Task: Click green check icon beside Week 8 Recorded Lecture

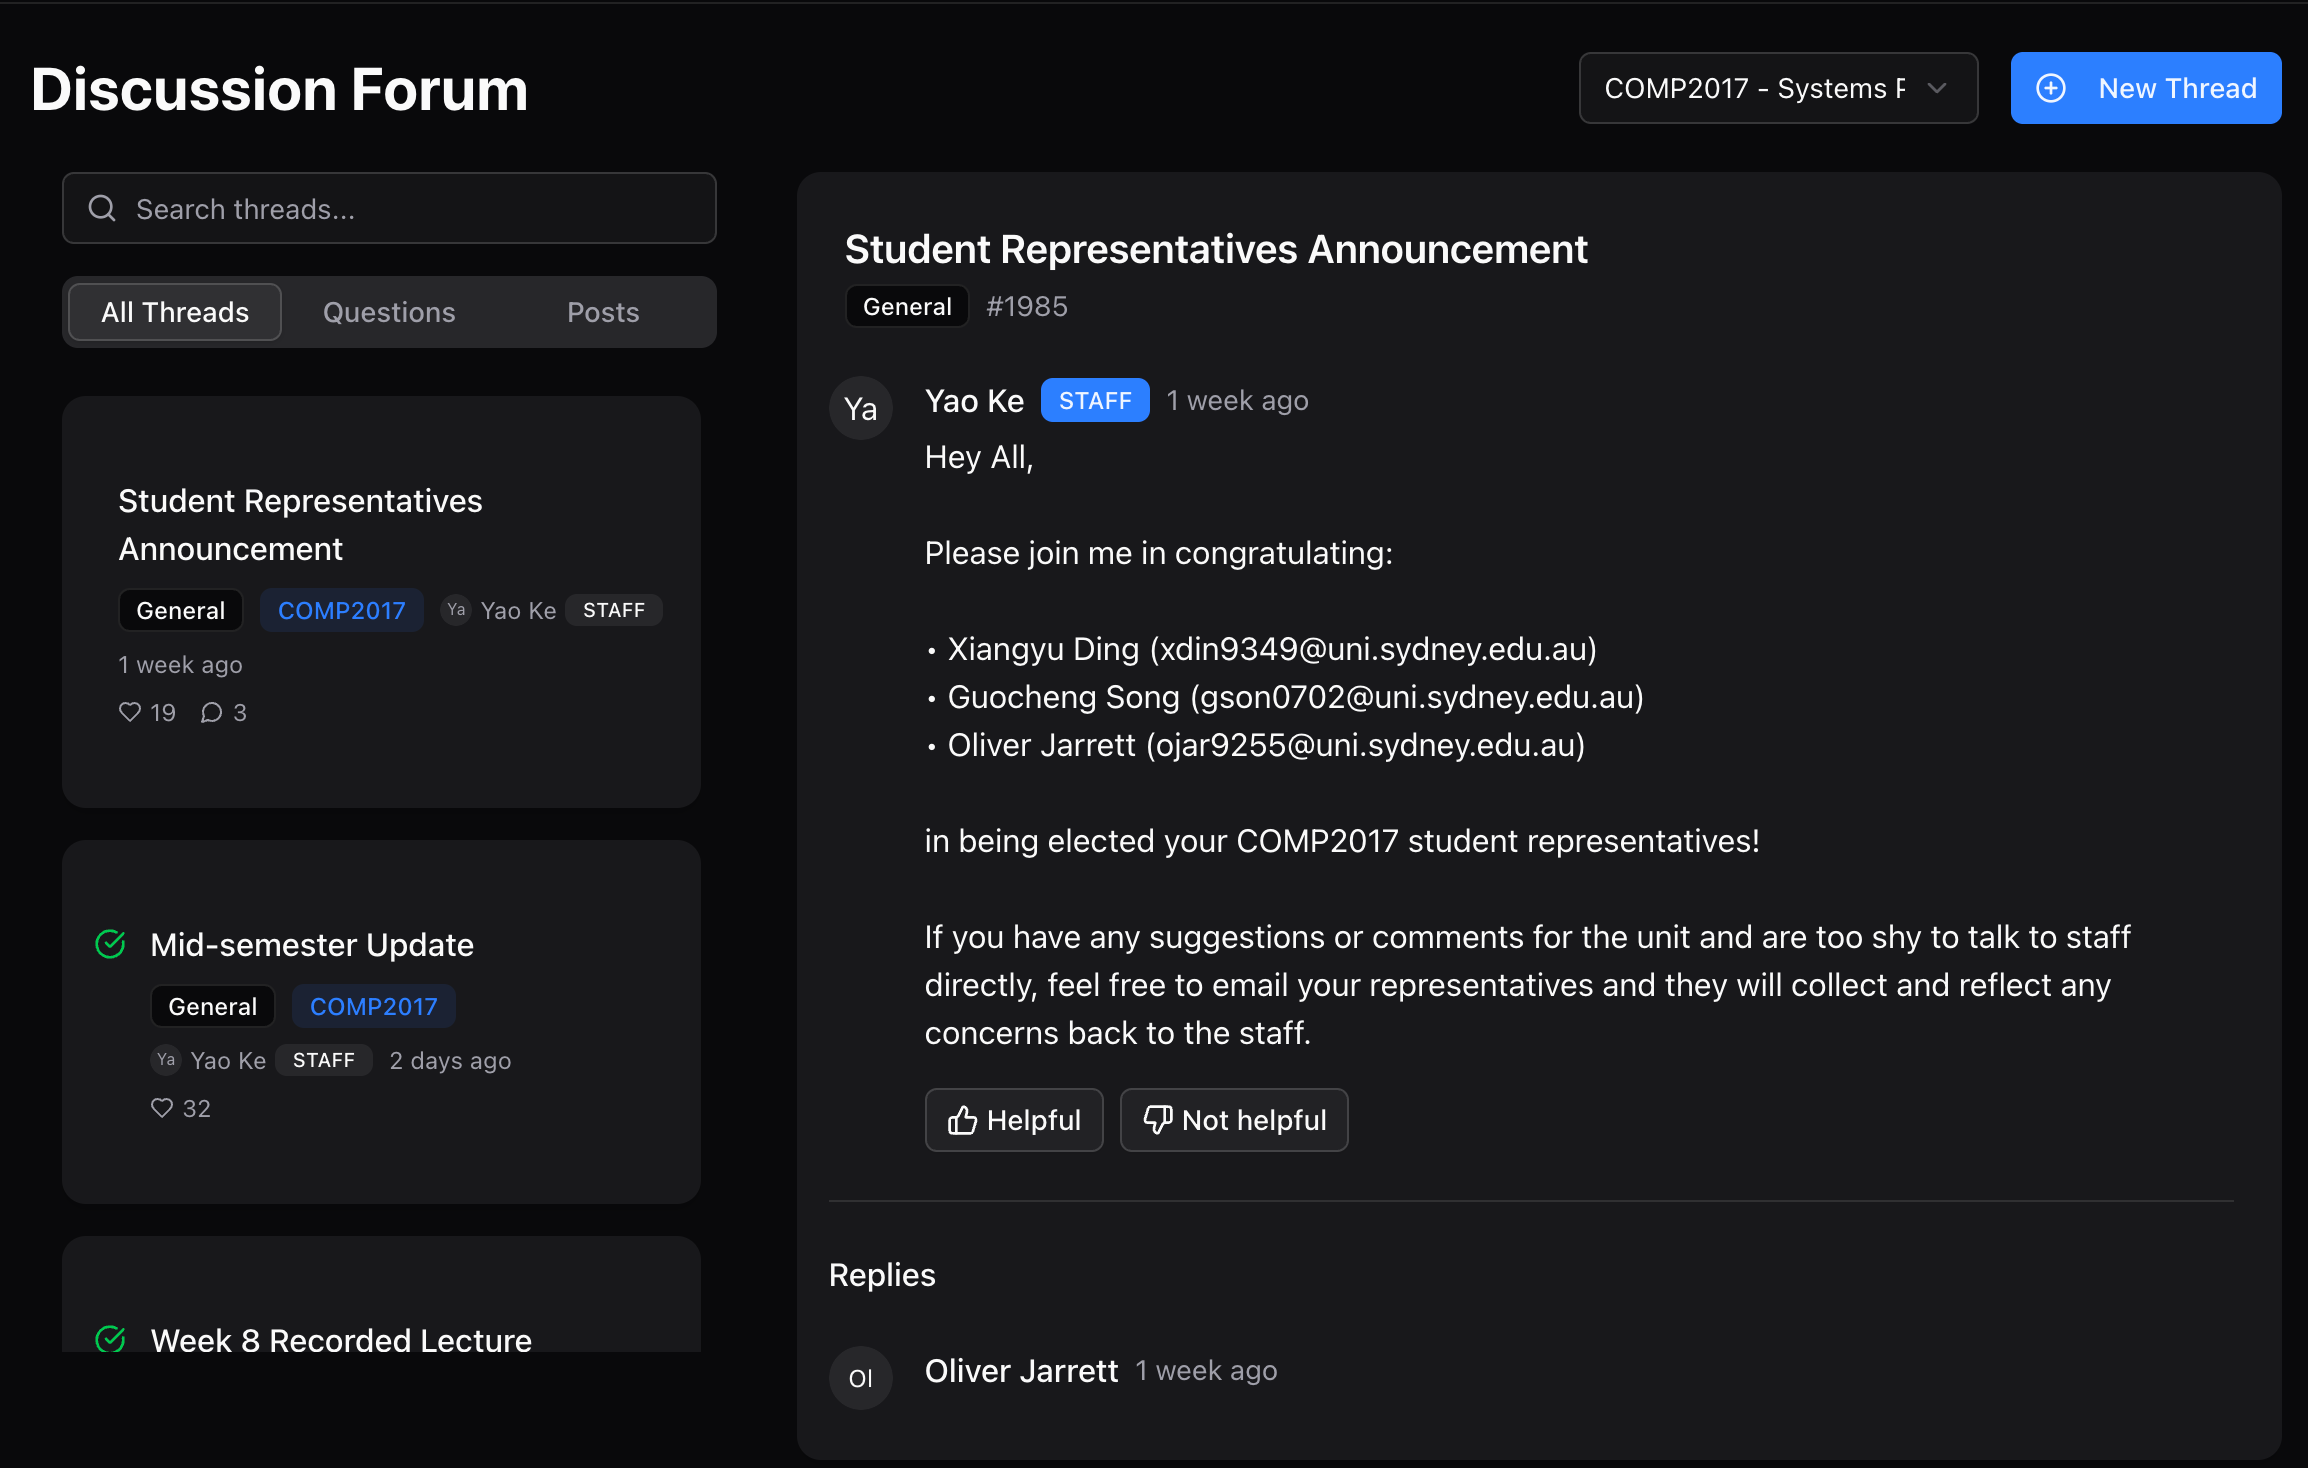Action: [110, 1339]
